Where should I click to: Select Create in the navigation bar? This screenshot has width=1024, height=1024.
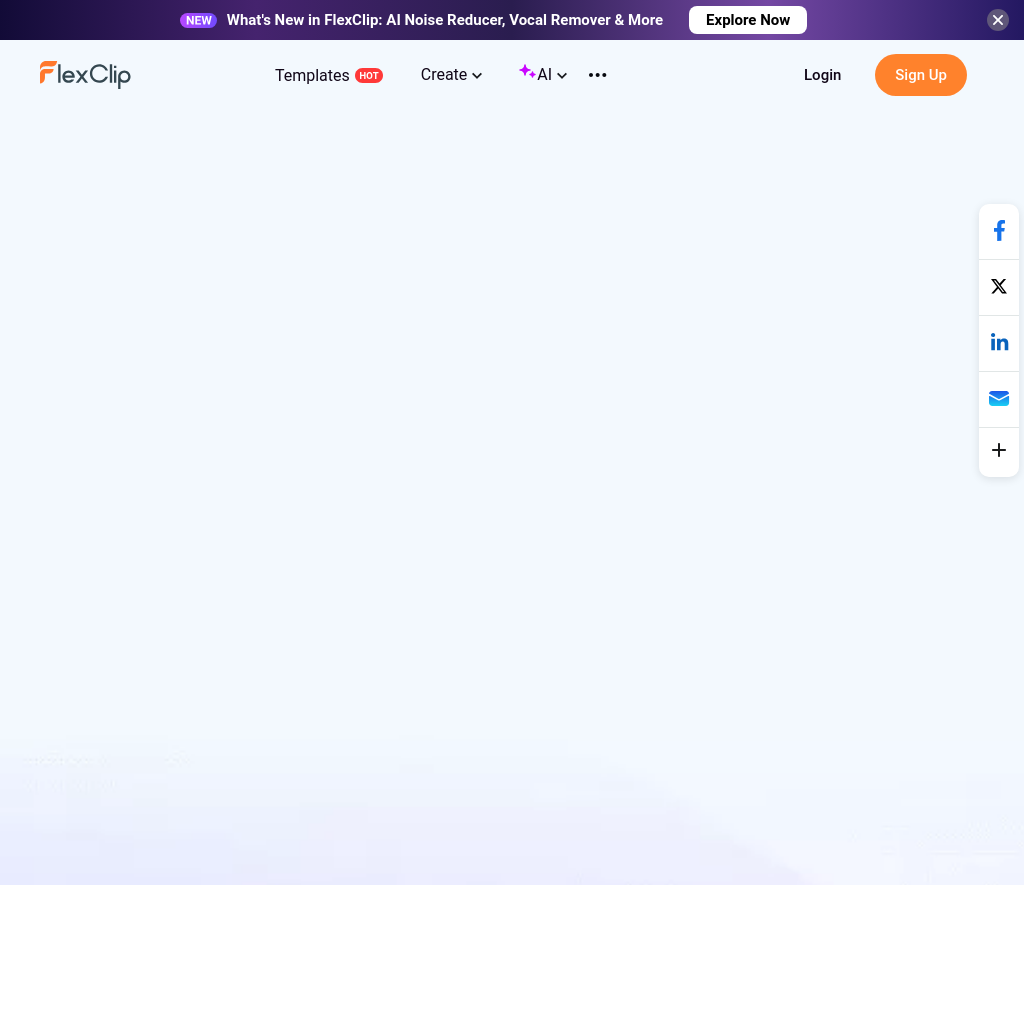click(444, 75)
